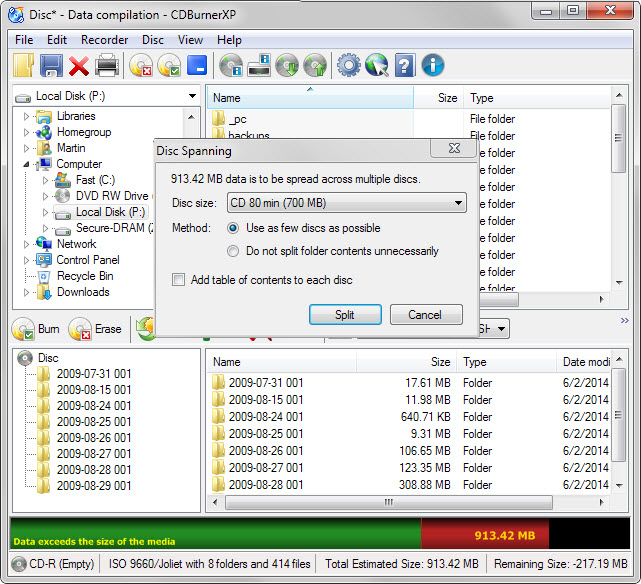Expand the Downloads tree node
641x584 pixels.
27,292
